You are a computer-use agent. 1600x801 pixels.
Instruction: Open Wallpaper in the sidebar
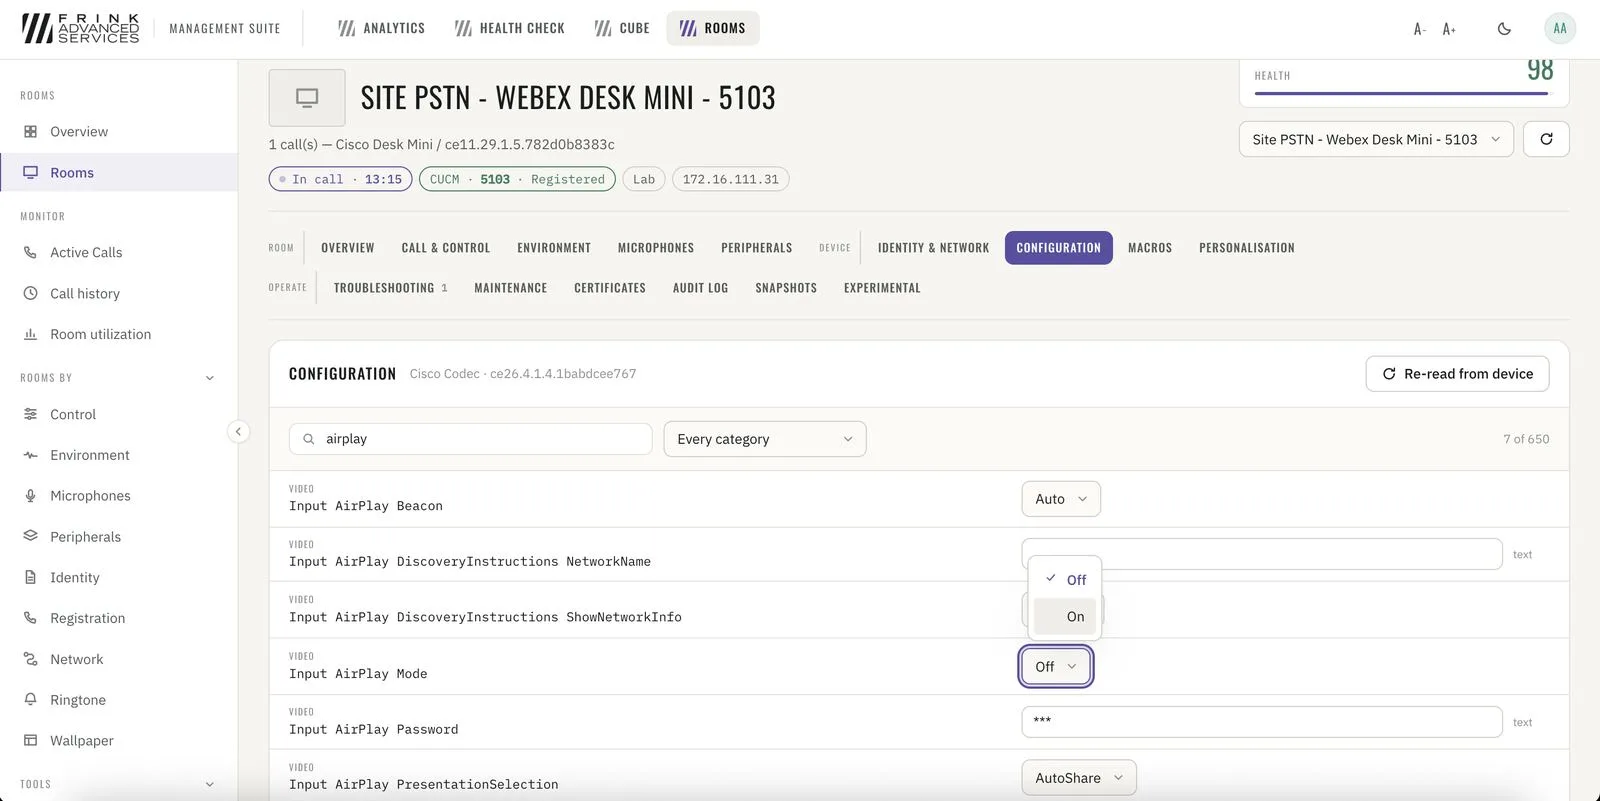point(119,741)
